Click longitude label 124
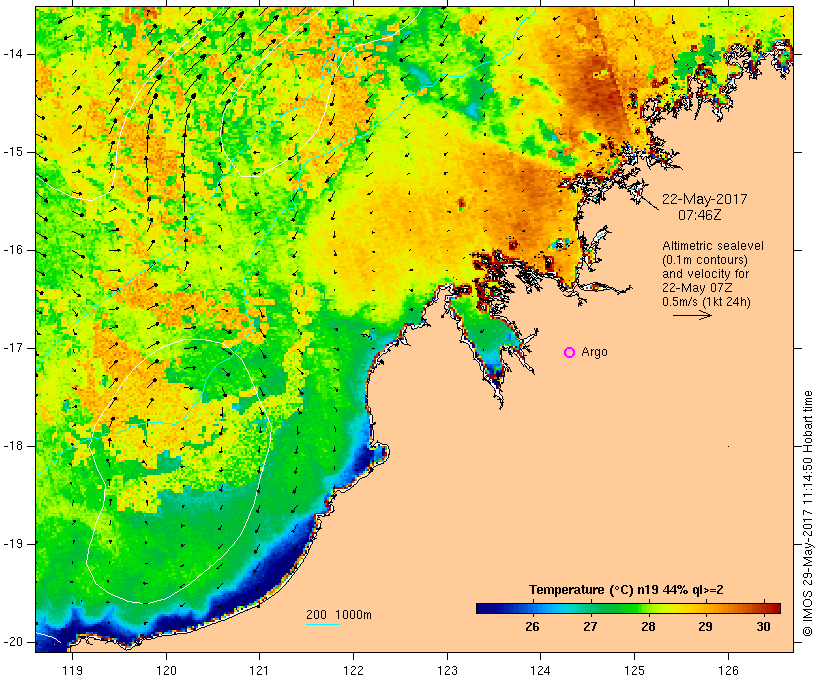Image resolution: width=820 pixels, height=680 pixels. coord(540,670)
